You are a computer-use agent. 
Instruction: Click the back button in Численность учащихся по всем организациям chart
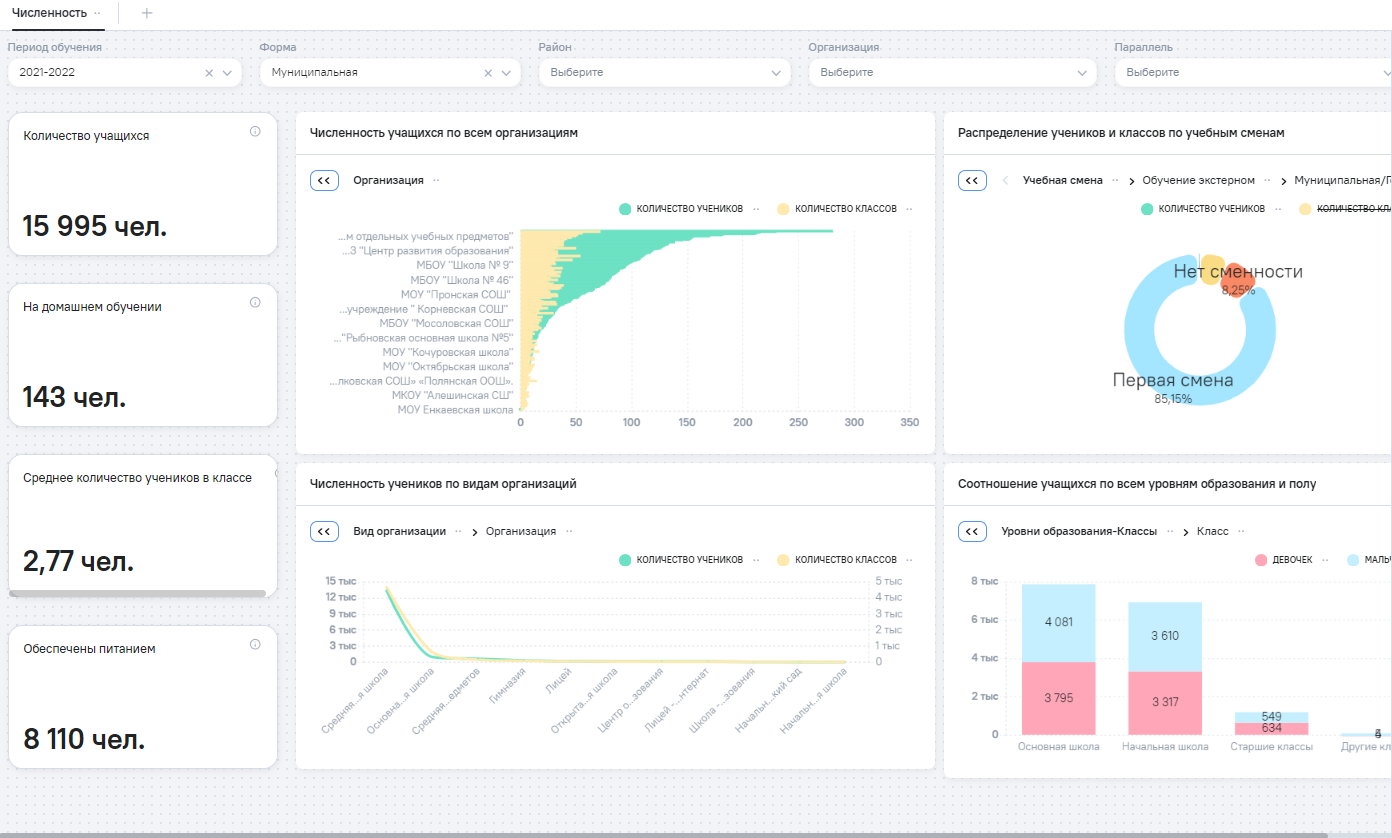tap(324, 180)
